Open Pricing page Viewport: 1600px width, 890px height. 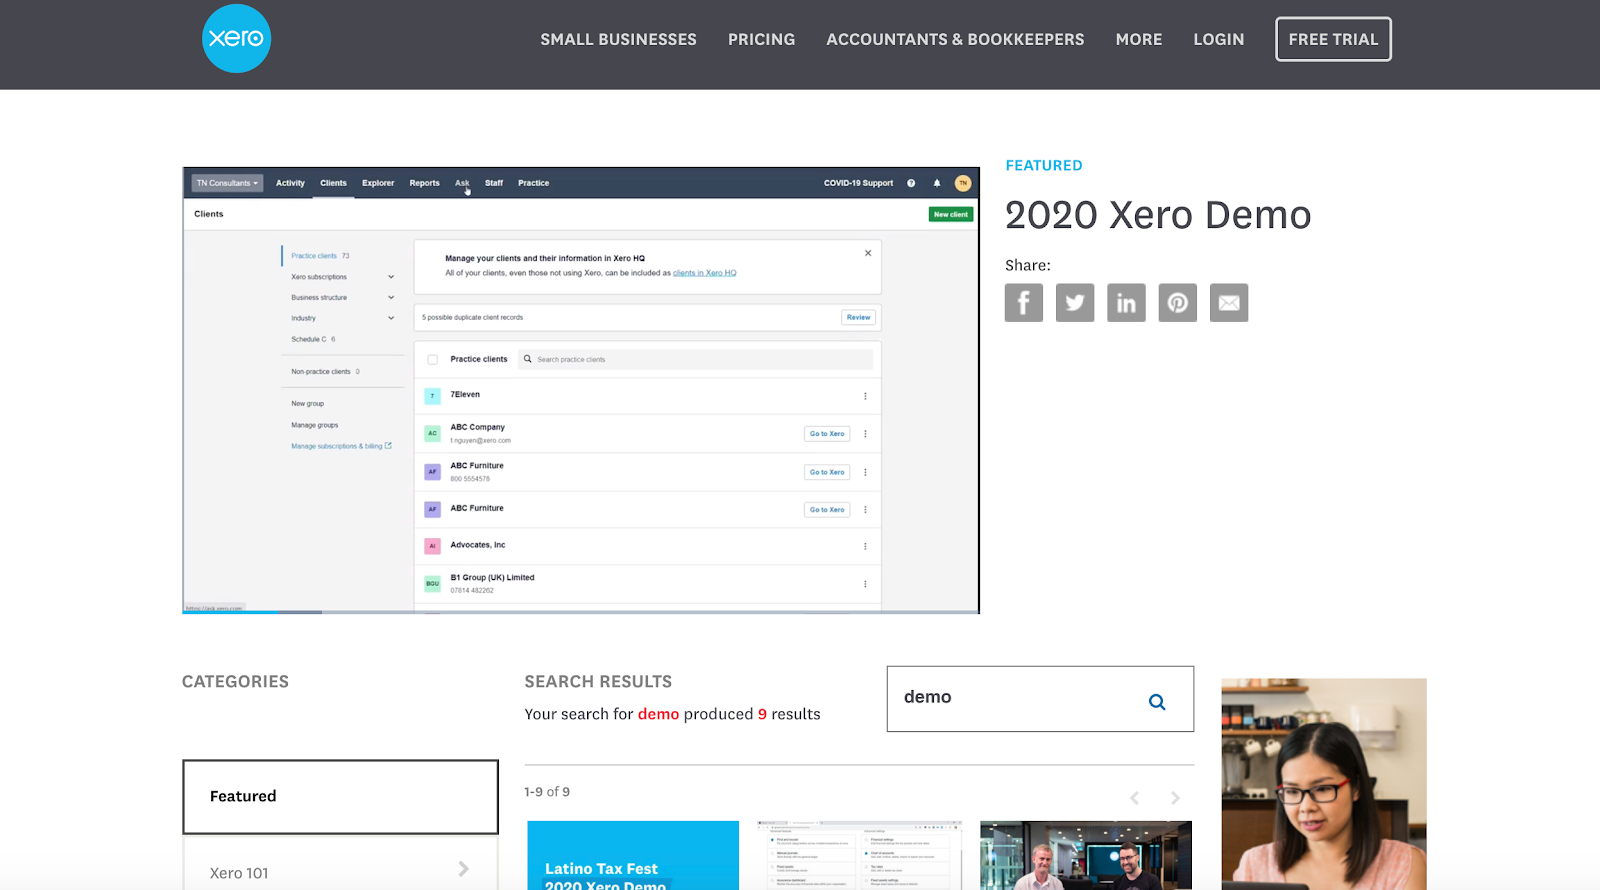click(761, 39)
